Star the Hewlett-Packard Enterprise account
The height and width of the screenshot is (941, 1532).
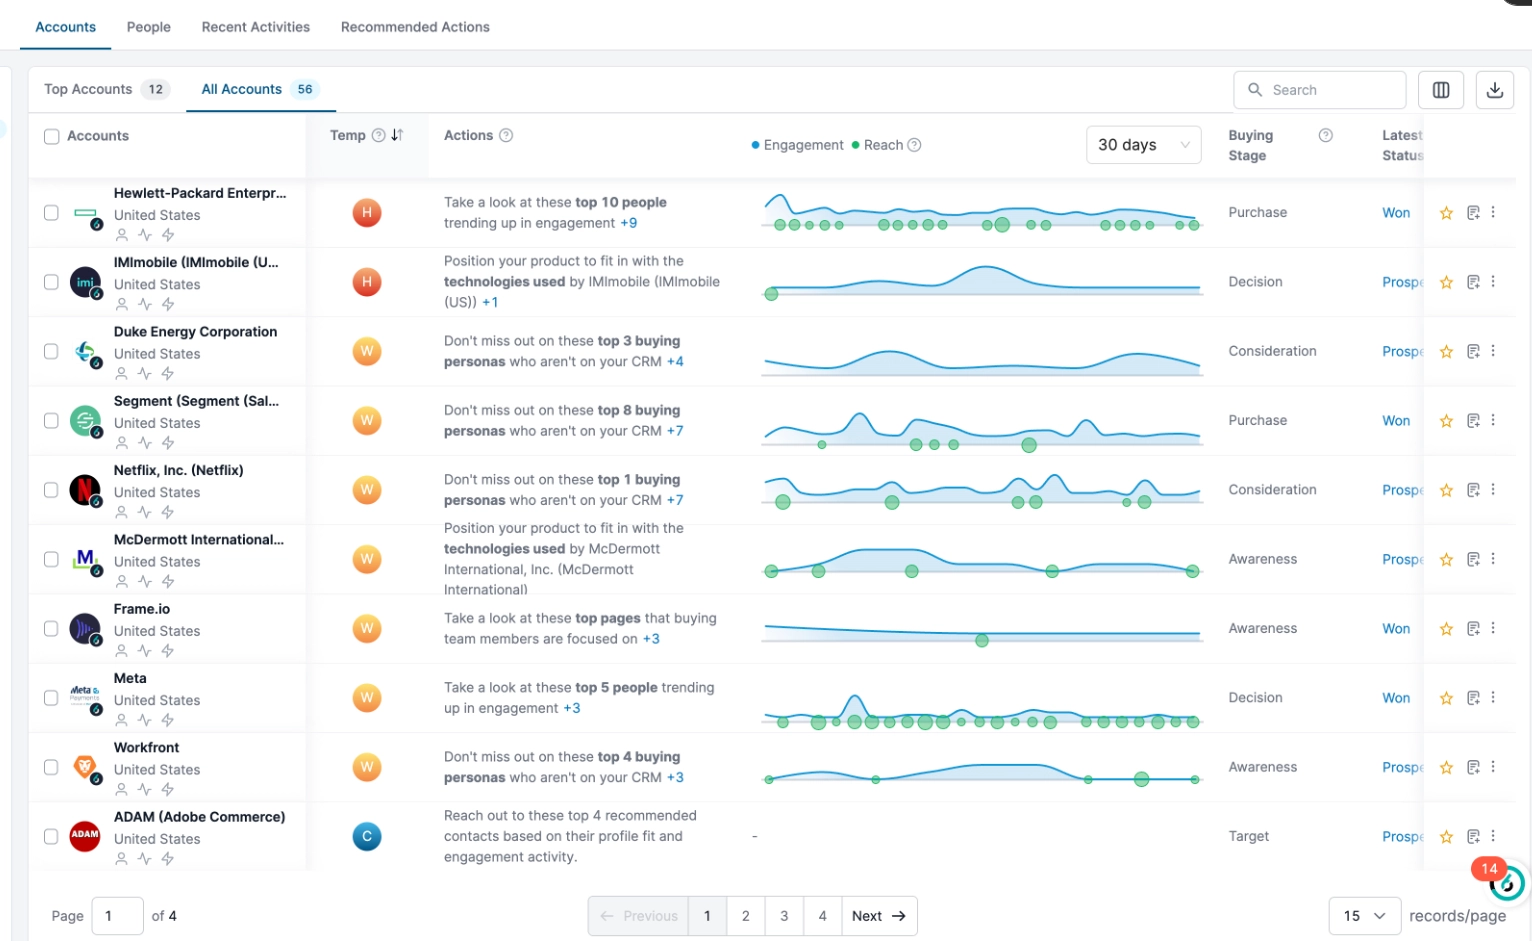coord(1446,213)
